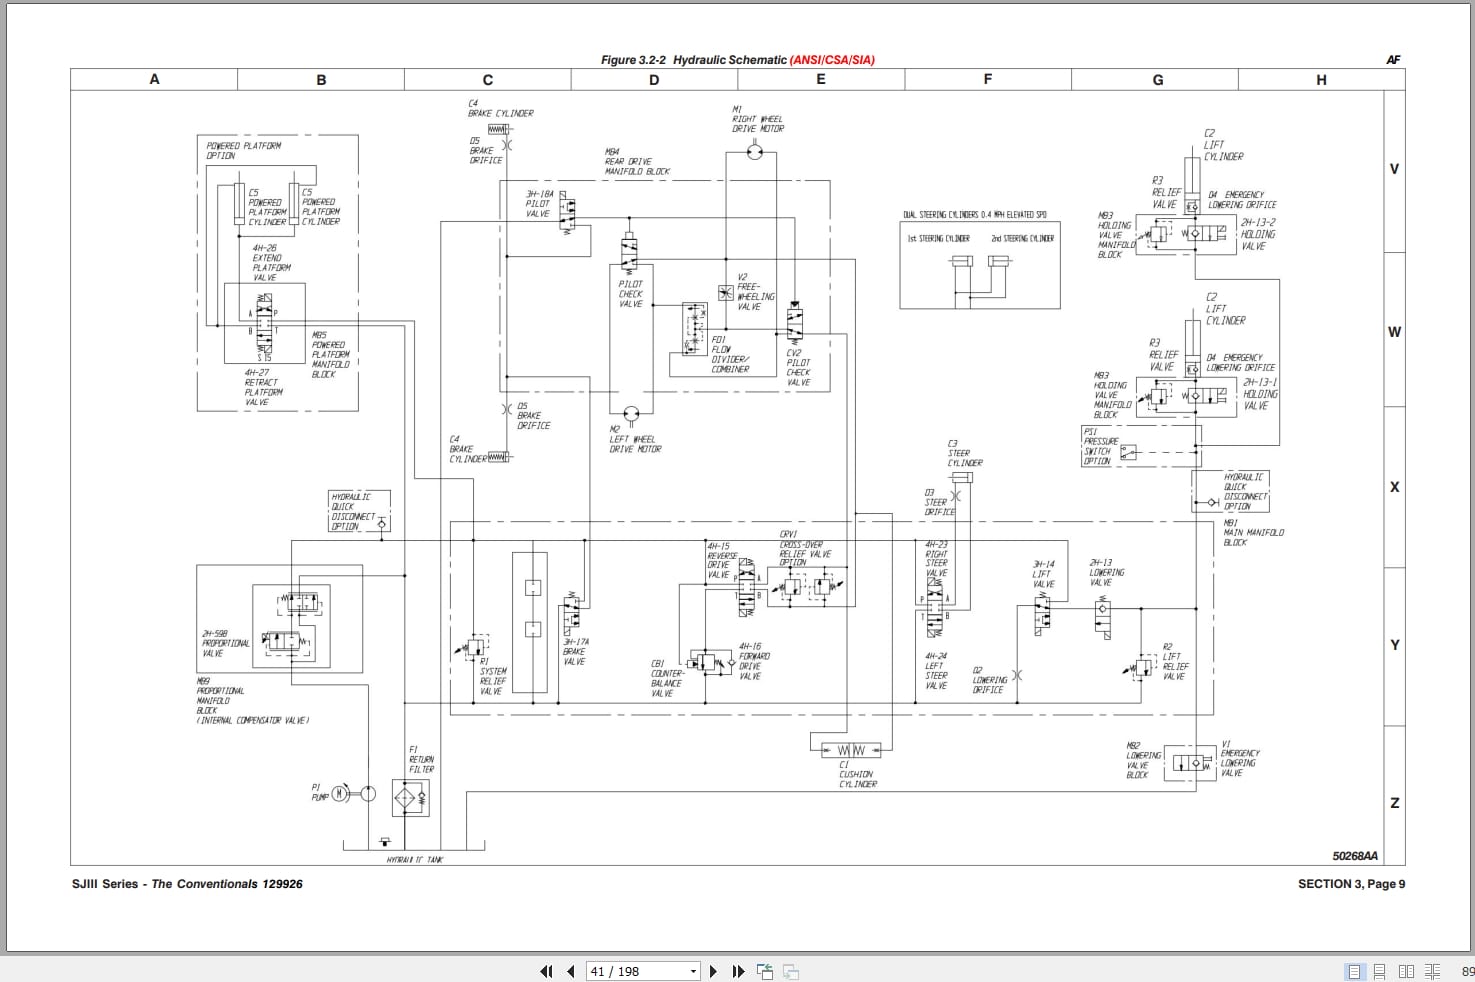Click row marker Z on right edge
This screenshot has height=982, width=1475.
tap(1394, 803)
